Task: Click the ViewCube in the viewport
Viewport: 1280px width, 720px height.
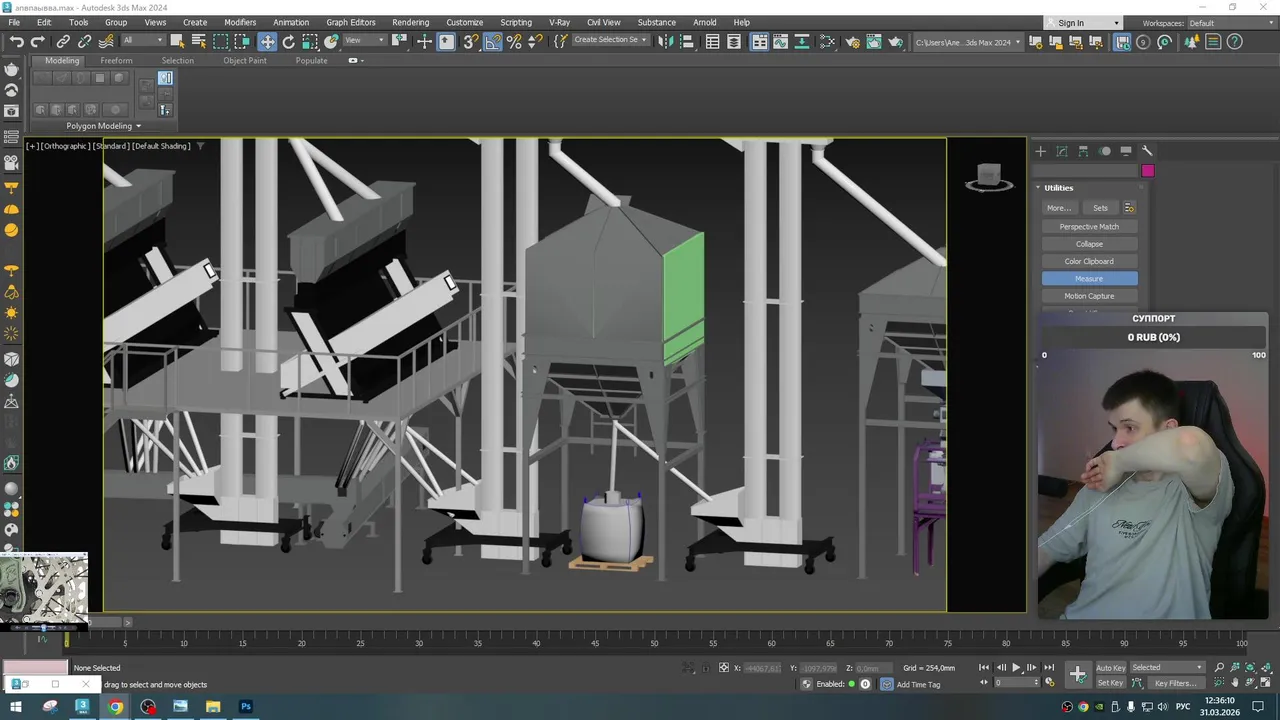Action: 989,177
